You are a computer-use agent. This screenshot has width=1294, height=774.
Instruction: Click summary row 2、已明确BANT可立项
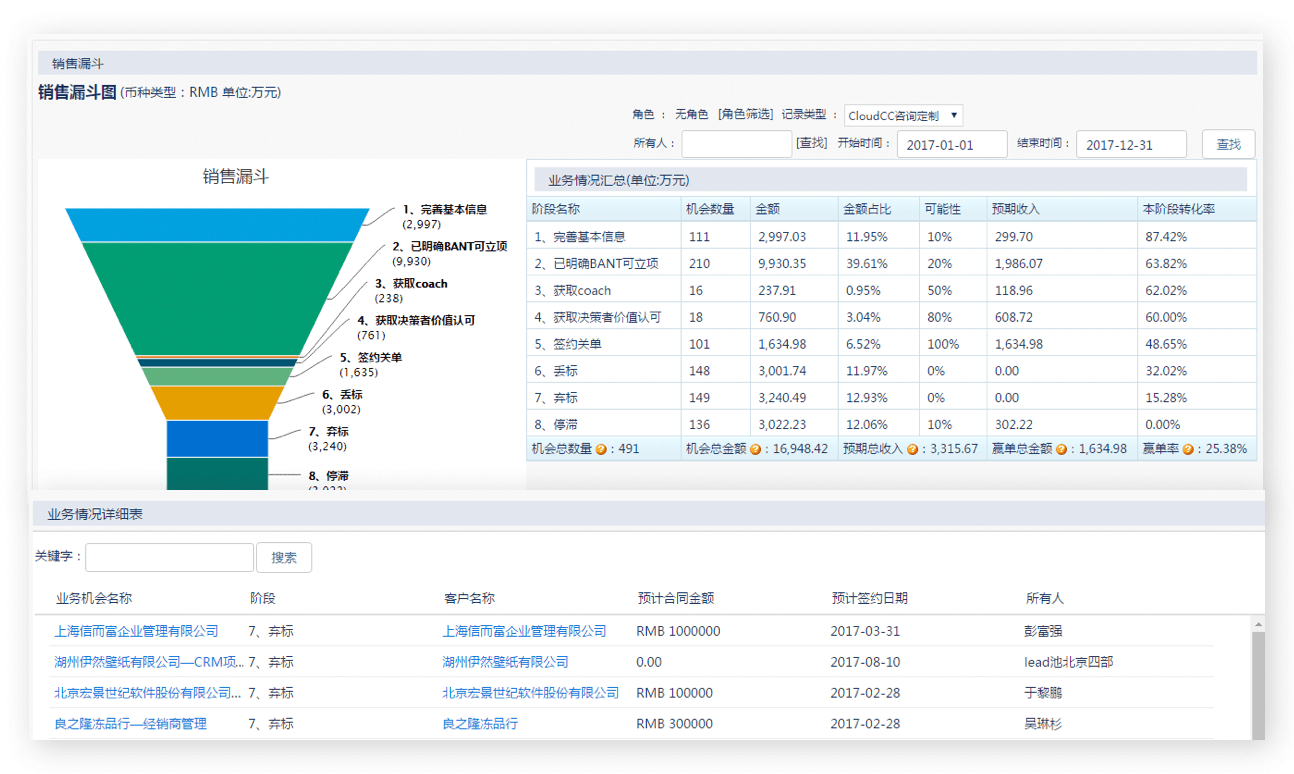point(891,263)
